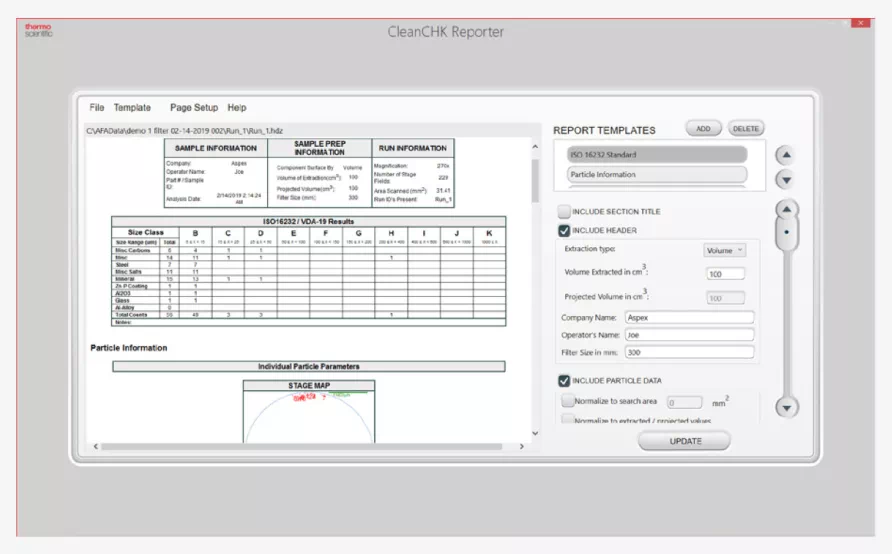The width and height of the screenshot is (892, 554).
Task: Click the Projected Volume input field
Action: (725, 298)
